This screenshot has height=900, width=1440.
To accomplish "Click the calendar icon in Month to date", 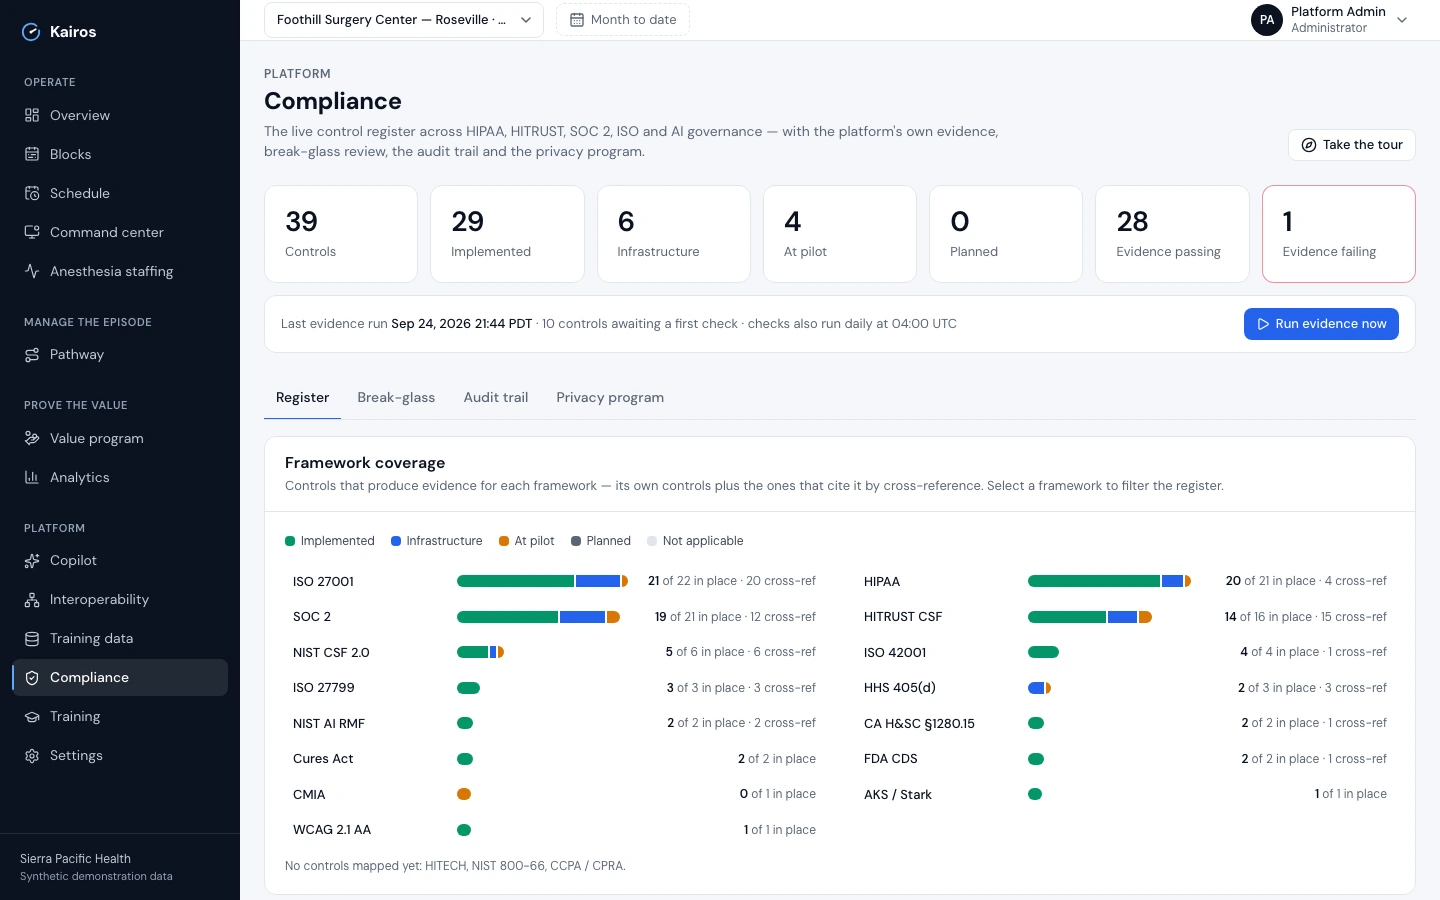I will pyautogui.click(x=577, y=20).
